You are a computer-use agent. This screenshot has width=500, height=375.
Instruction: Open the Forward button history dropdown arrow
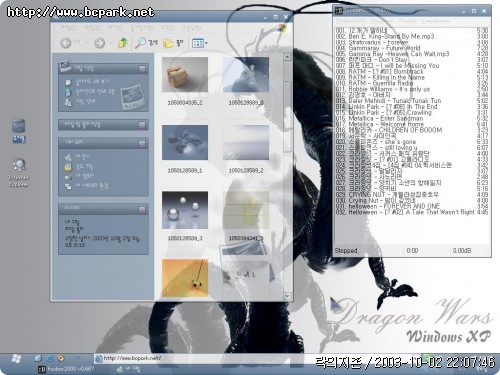(x=111, y=43)
